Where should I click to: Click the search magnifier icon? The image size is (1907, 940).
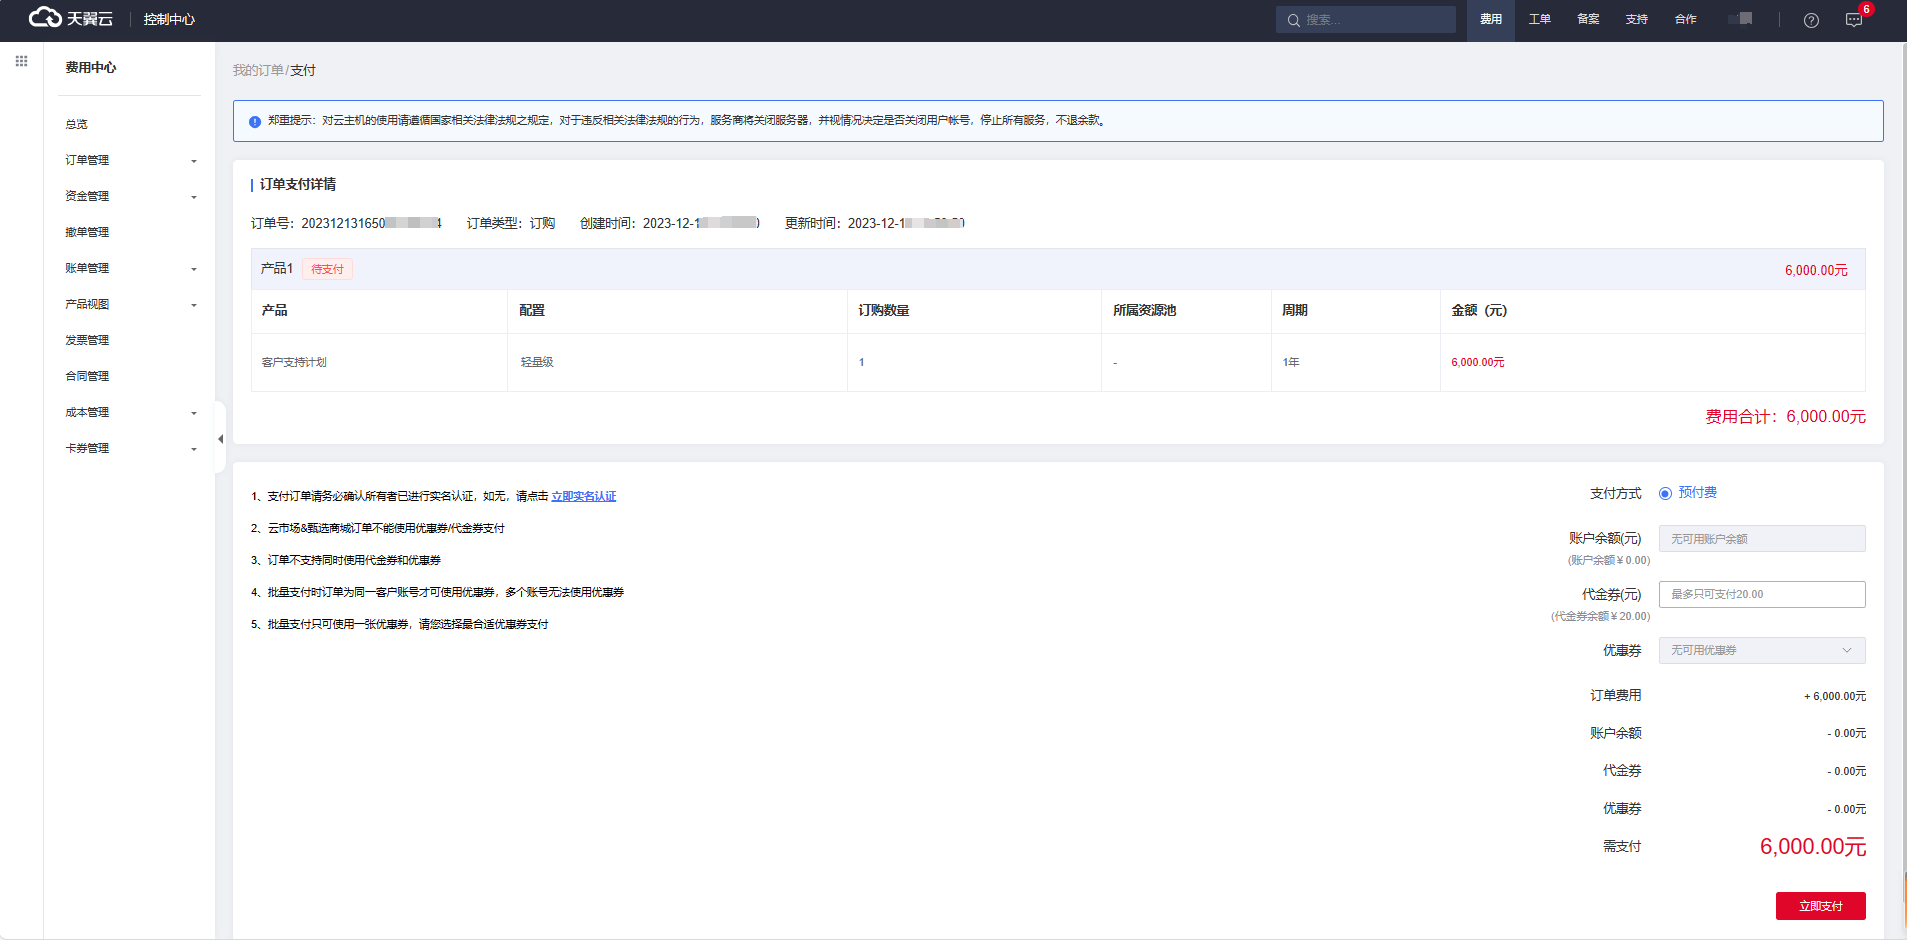1293,20
